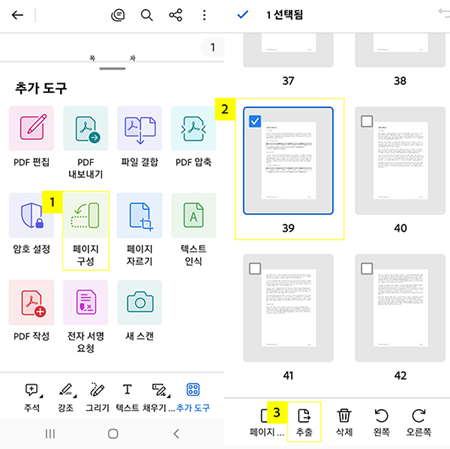Viewport: 450px width, 449px height.
Task: Tap the 페이지 ... insert page button
Action: point(267,423)
